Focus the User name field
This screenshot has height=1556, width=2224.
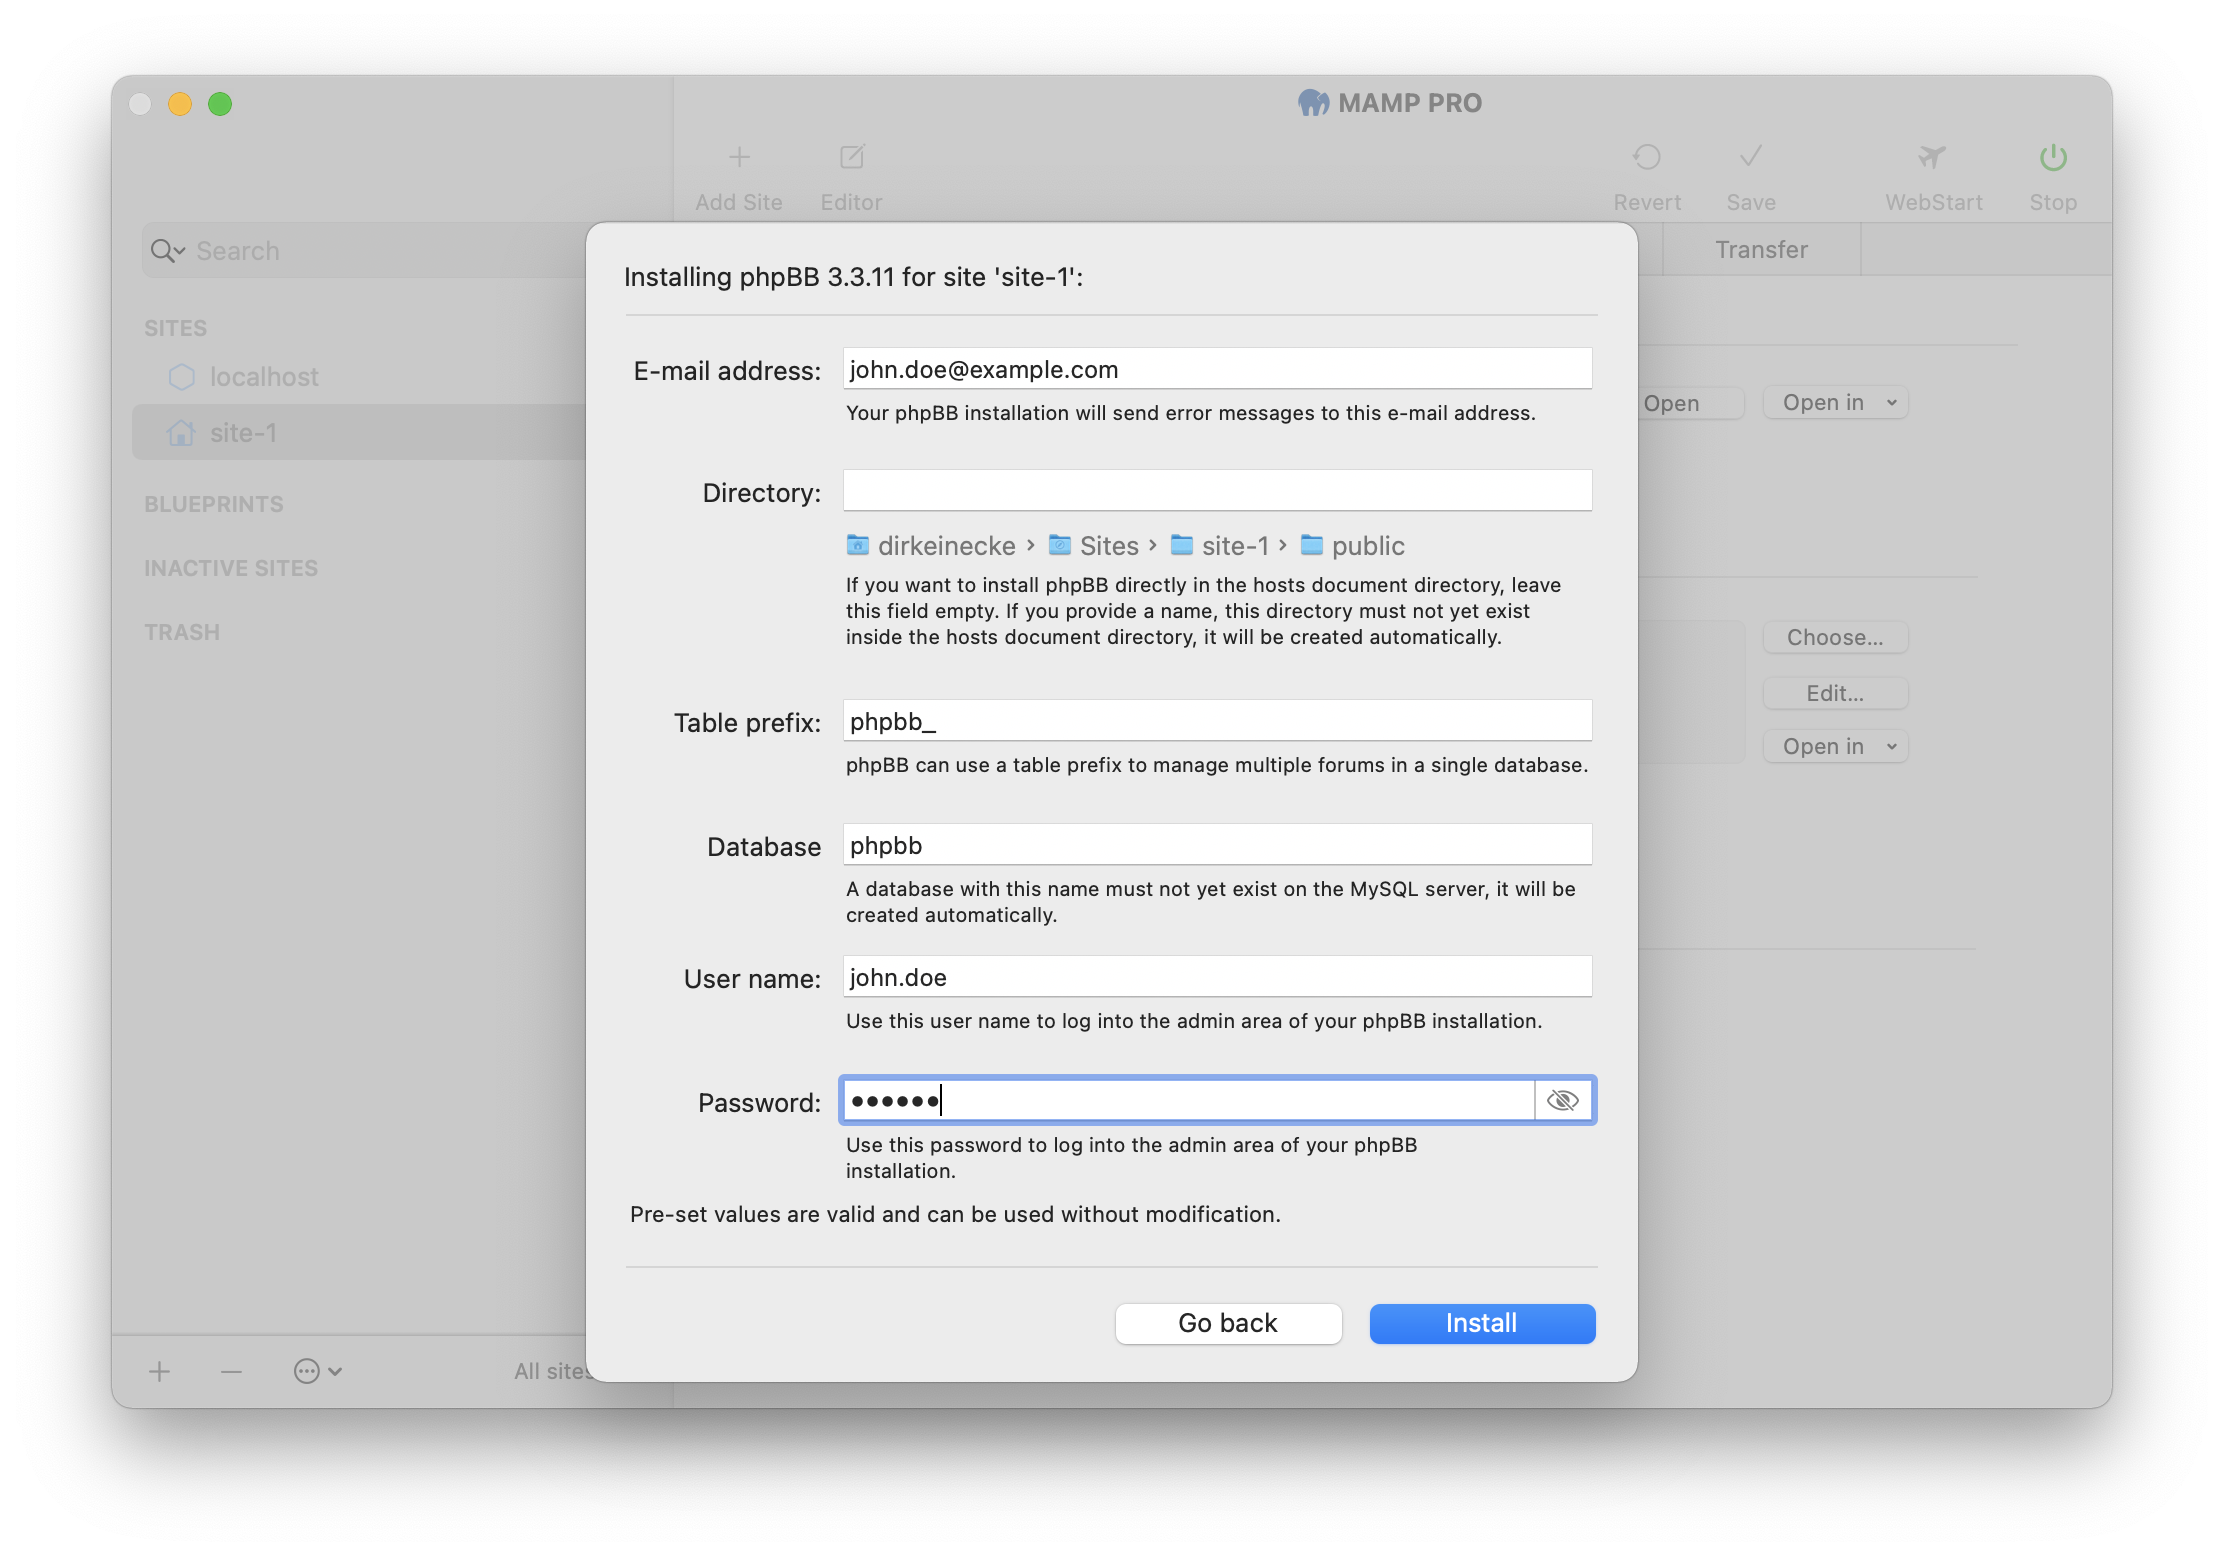1217,977
